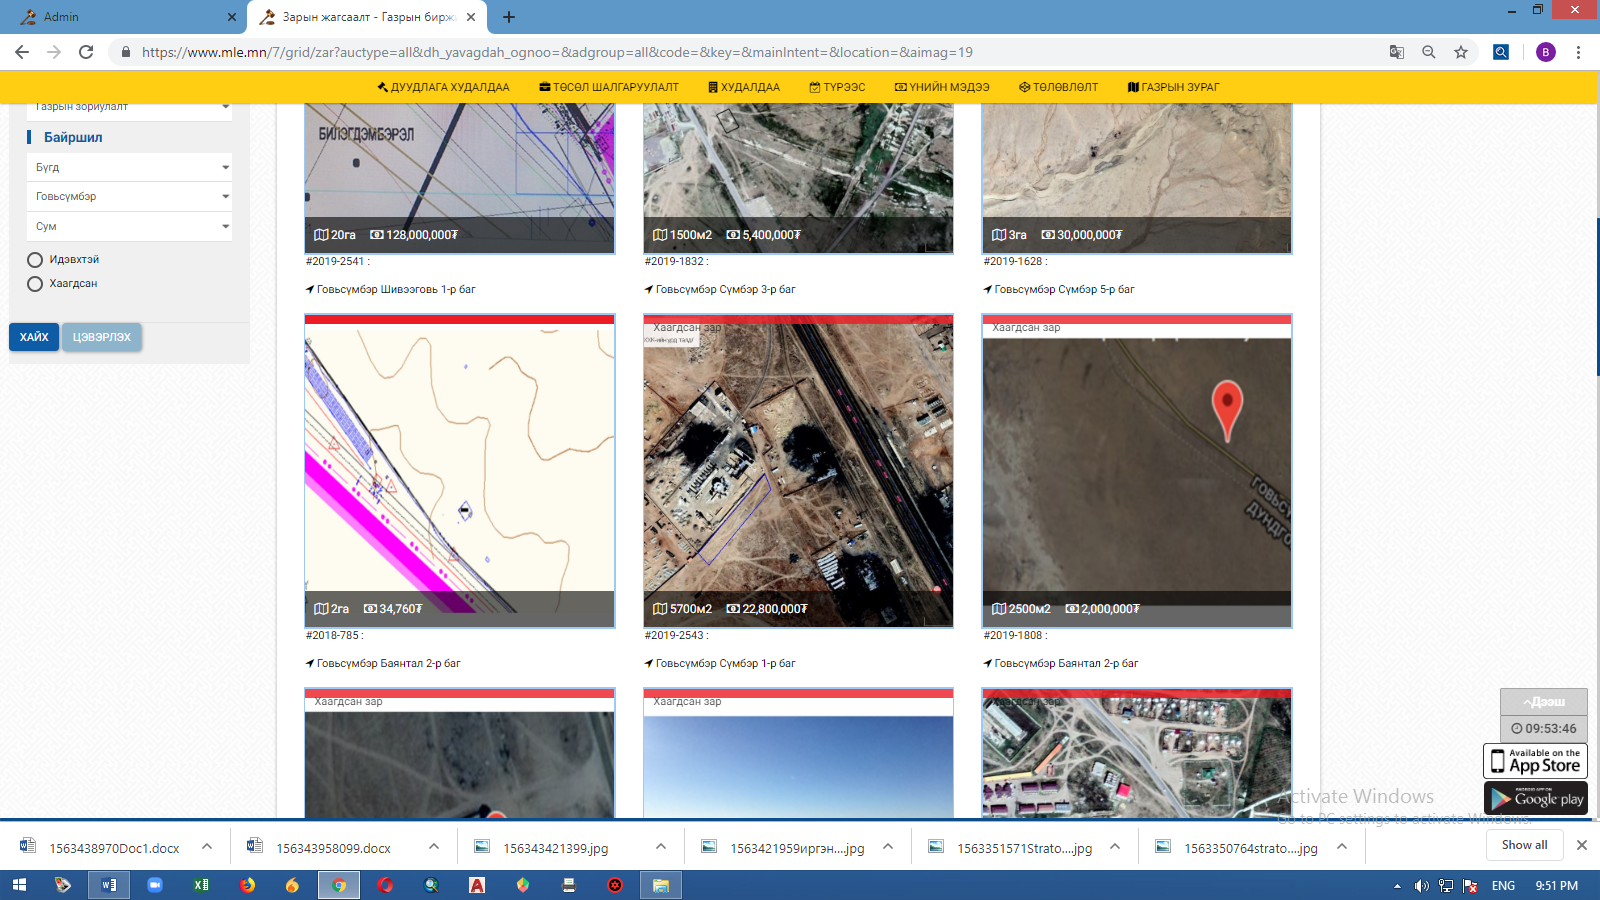Open File Explorer from the taskbar
1600x900 pixels.
pyautogui.click(x=661, y=885)
